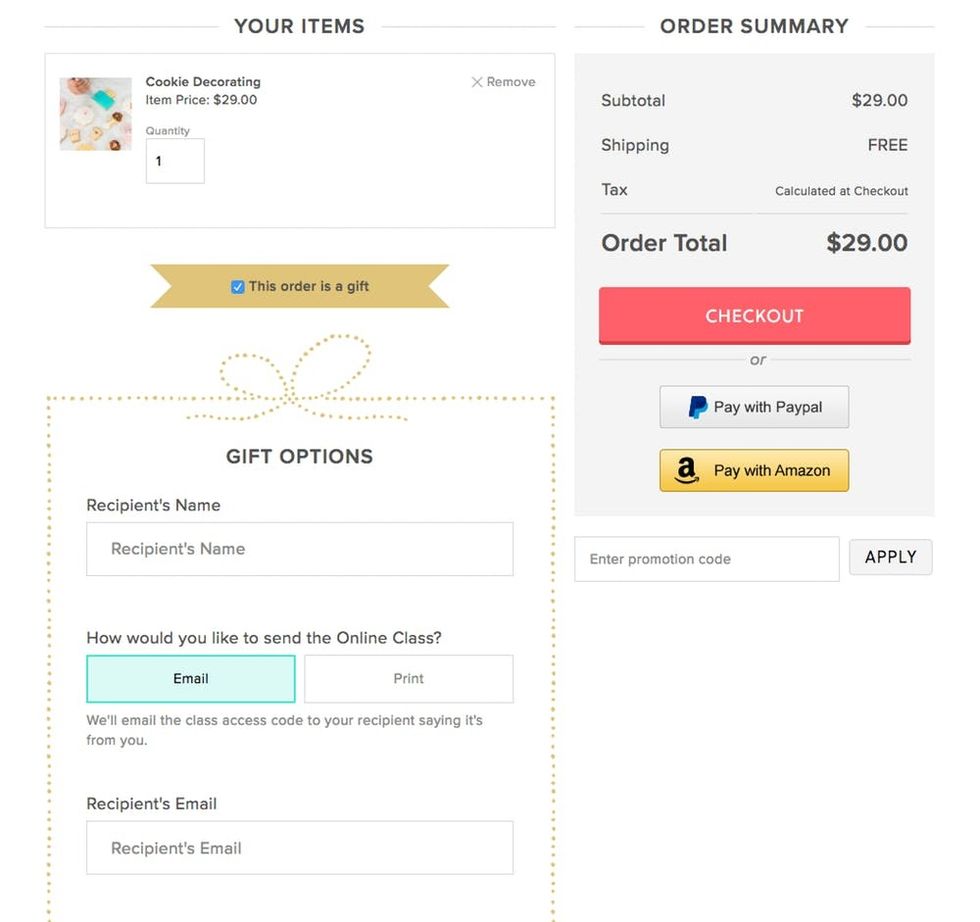This screenshot has height=922, width=980.
Task: Click the dotted gift bow decoration
Action: 296,380
